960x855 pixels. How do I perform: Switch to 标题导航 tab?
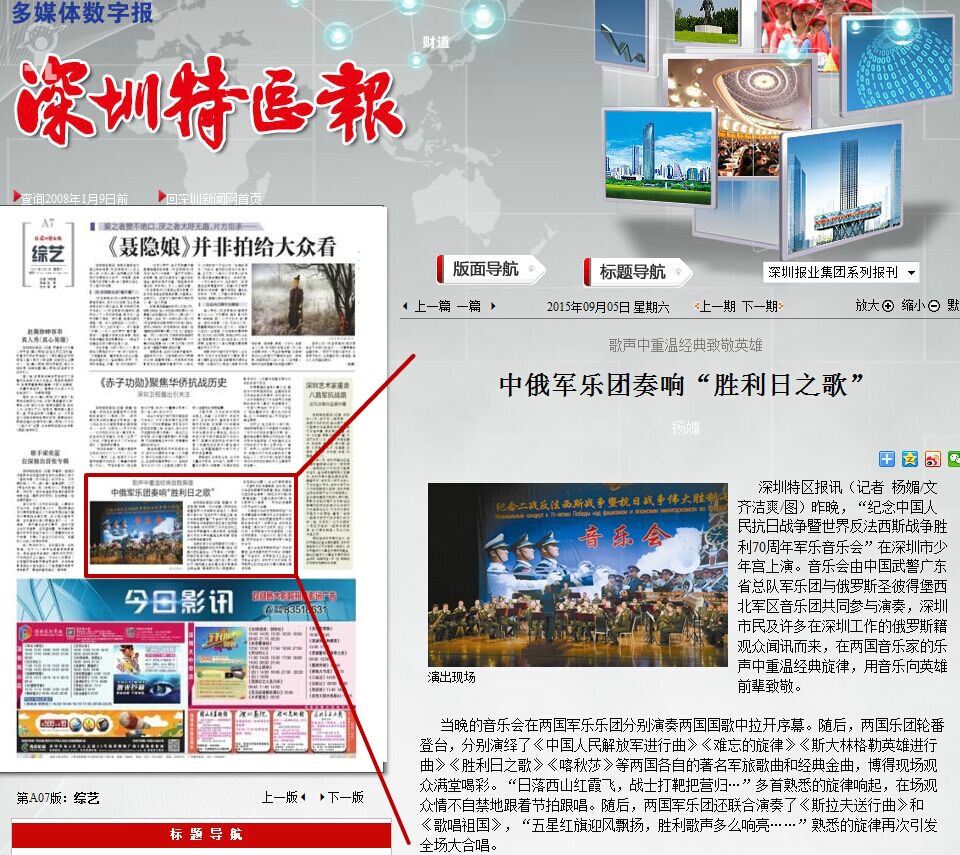633,271
